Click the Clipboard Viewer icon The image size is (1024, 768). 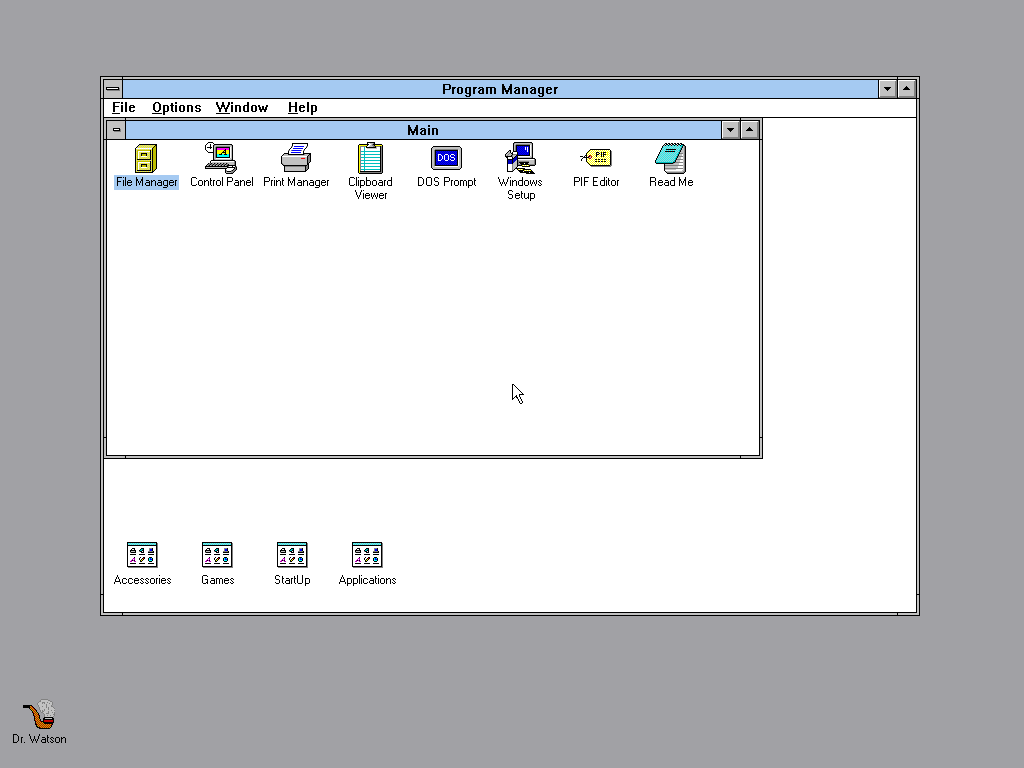point(370,158)
